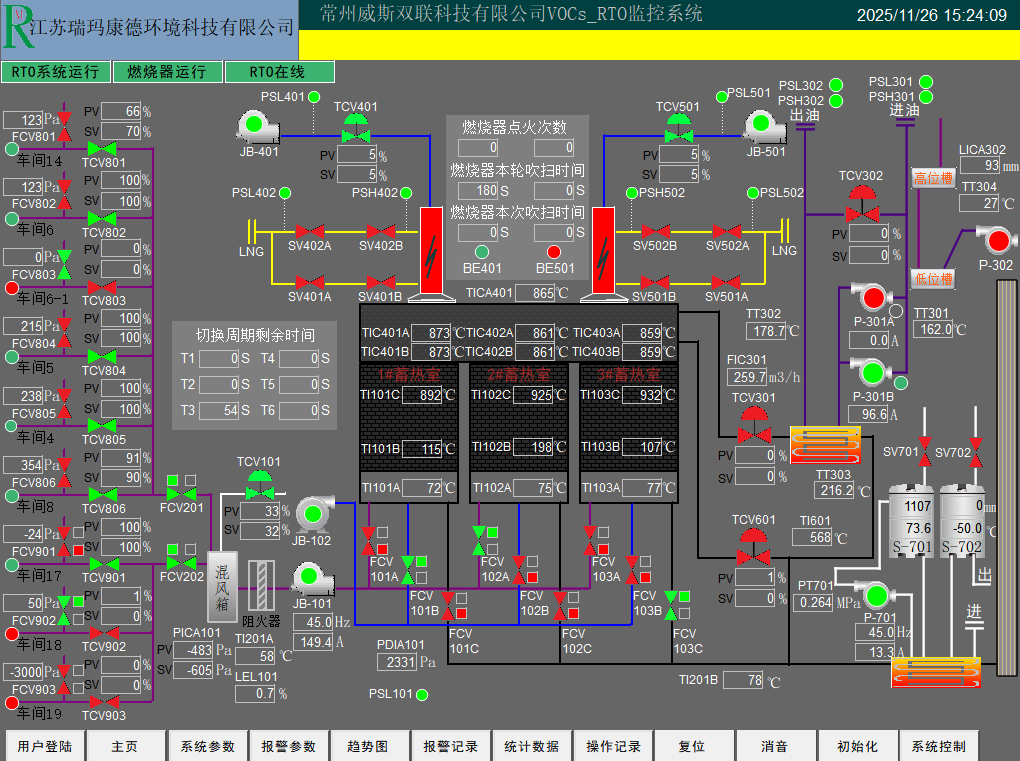
Task: Click the JB-102 fan icon
Action: (313, 514)
